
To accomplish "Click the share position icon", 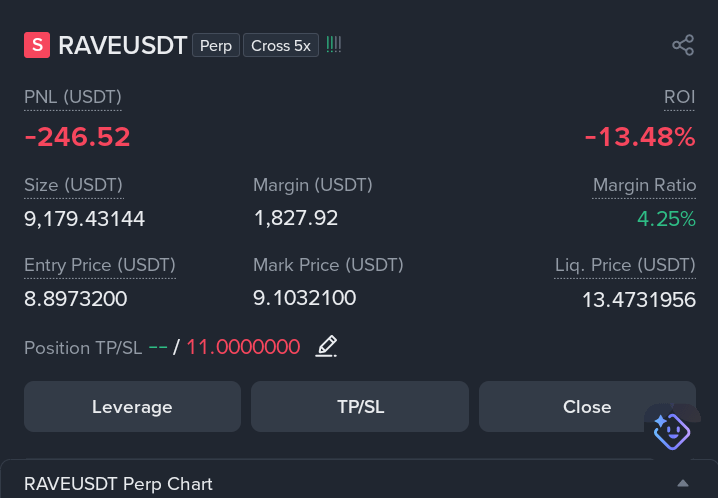I will point(683,45).
